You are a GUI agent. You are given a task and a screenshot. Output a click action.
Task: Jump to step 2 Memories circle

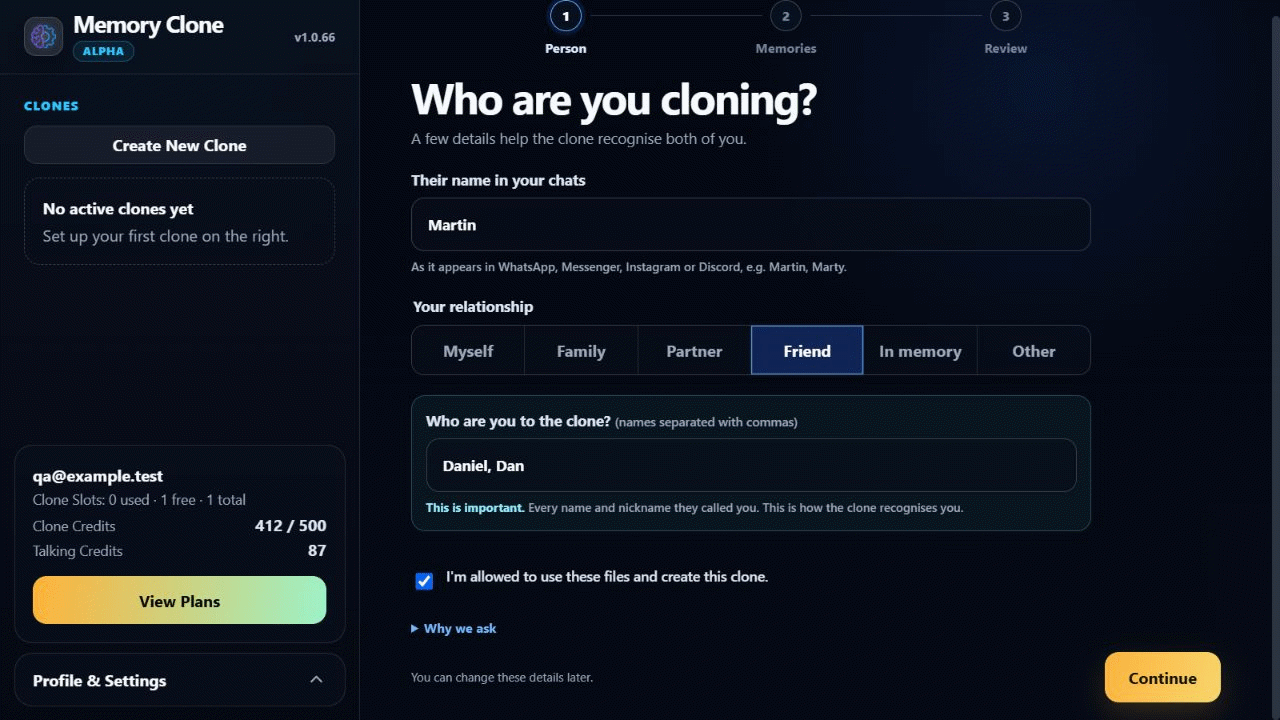click(786, 16)
